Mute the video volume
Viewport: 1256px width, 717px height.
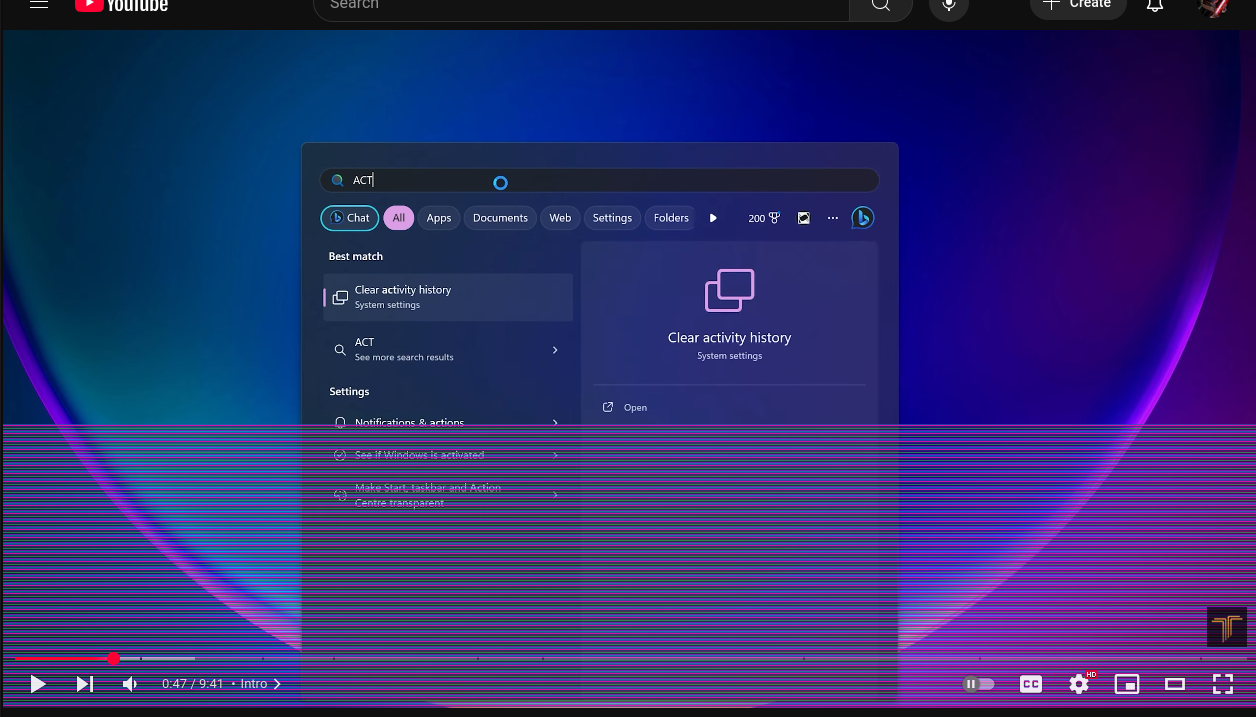pyautogui.click(x=130, y=684)
